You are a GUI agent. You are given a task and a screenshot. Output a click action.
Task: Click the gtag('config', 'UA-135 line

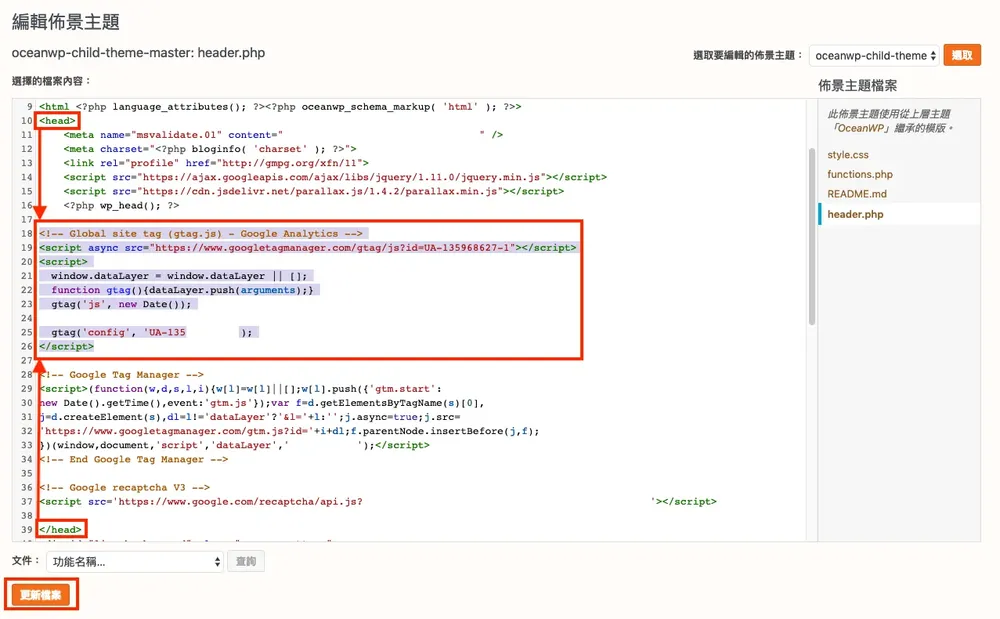point(151,332)
